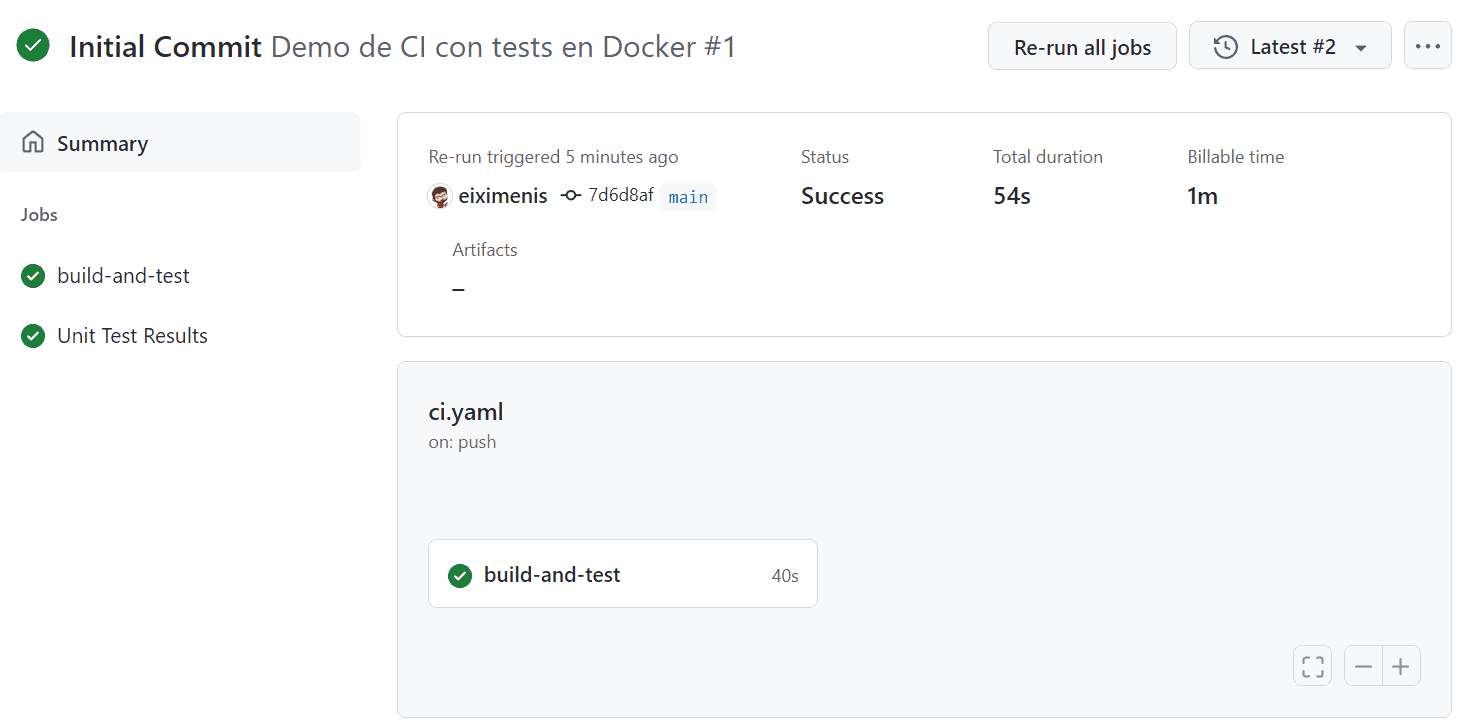The height and width of the screenshot is (726, 1469).
Task: Zoom out with the minus icon
Action: pyautogui.click(x=1363, y=666)
